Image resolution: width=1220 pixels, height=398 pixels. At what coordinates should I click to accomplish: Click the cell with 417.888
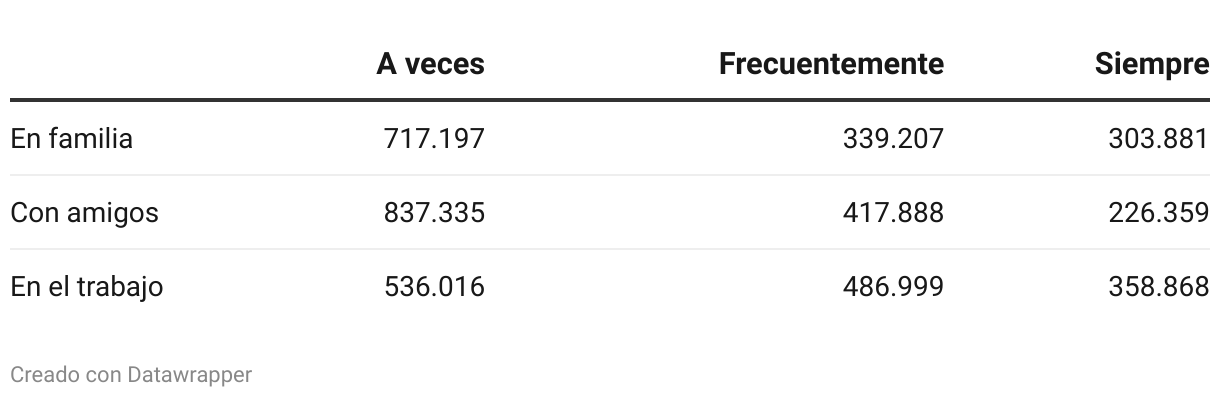coord(892,213)
